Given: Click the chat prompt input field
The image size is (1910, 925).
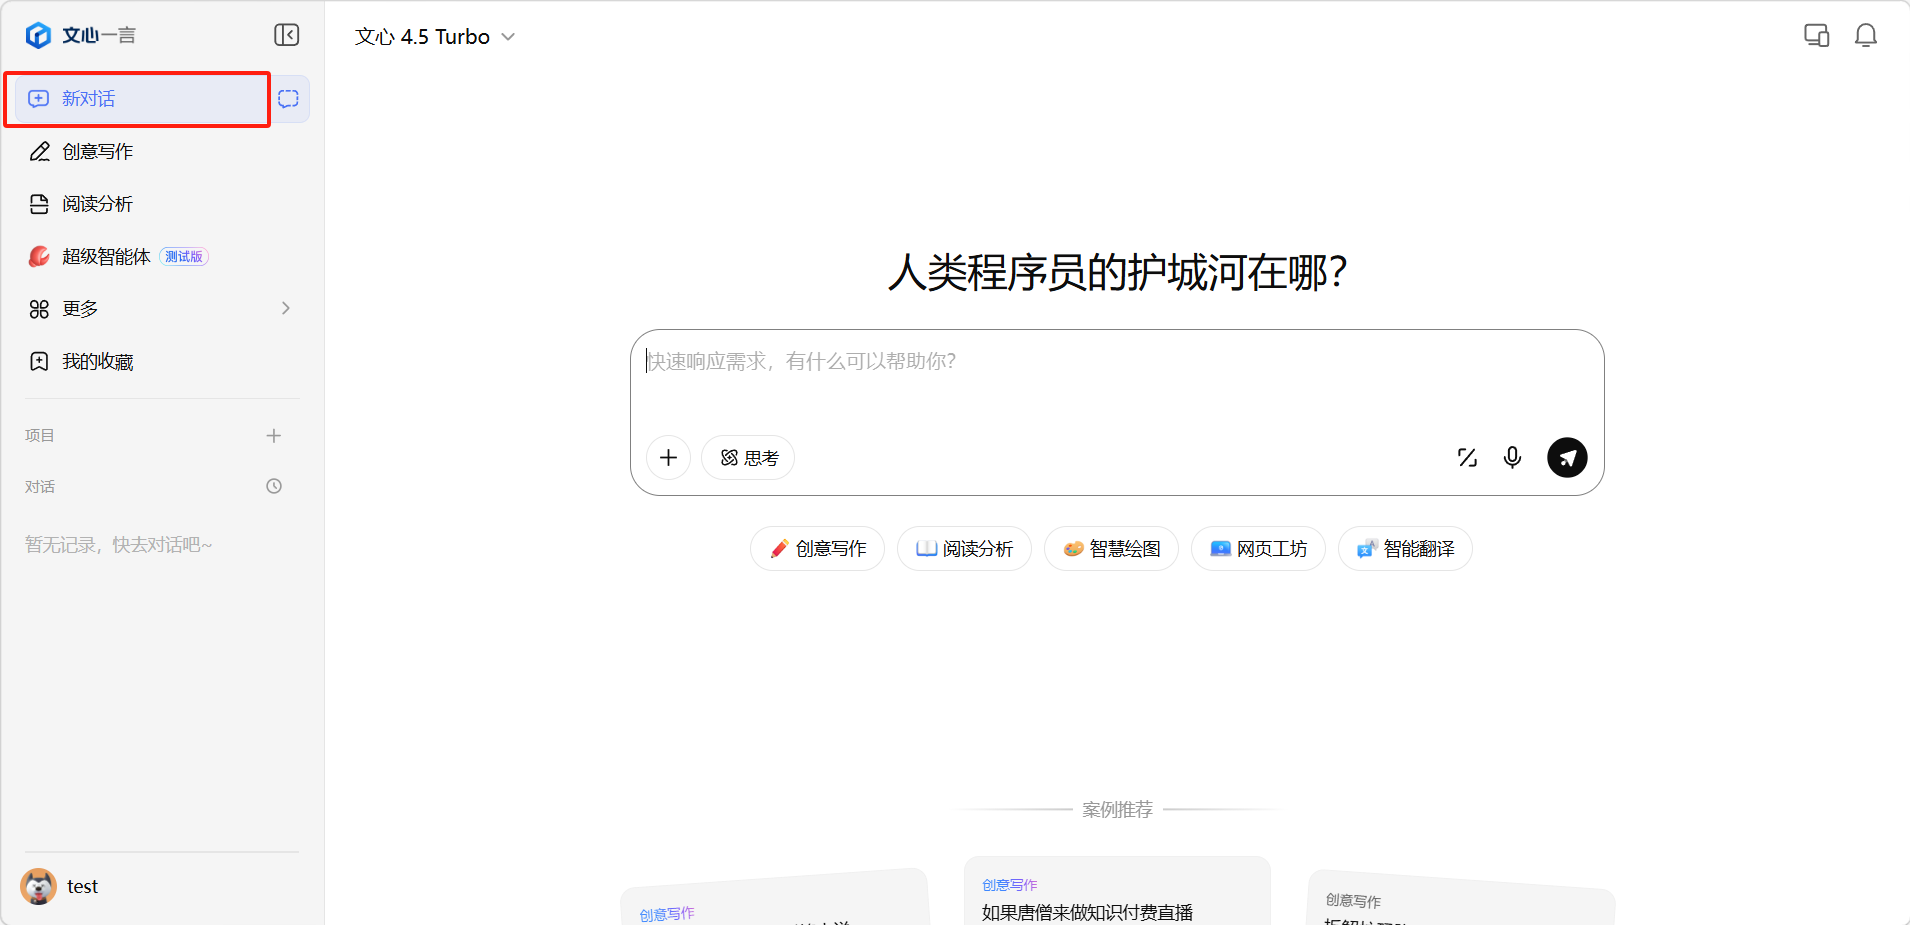Looking at the screenshot, I should [x=1116, y=380].
